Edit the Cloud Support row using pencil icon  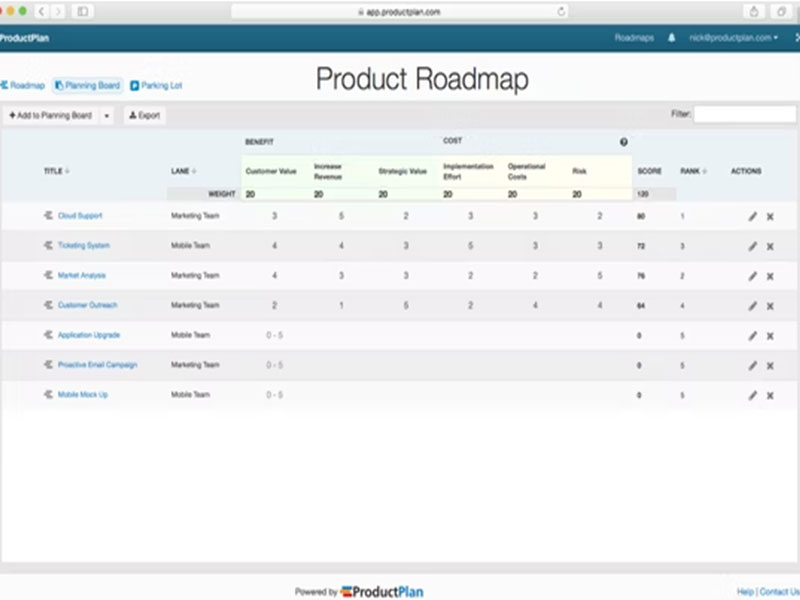pyautogui.click(x=752, y=215)
